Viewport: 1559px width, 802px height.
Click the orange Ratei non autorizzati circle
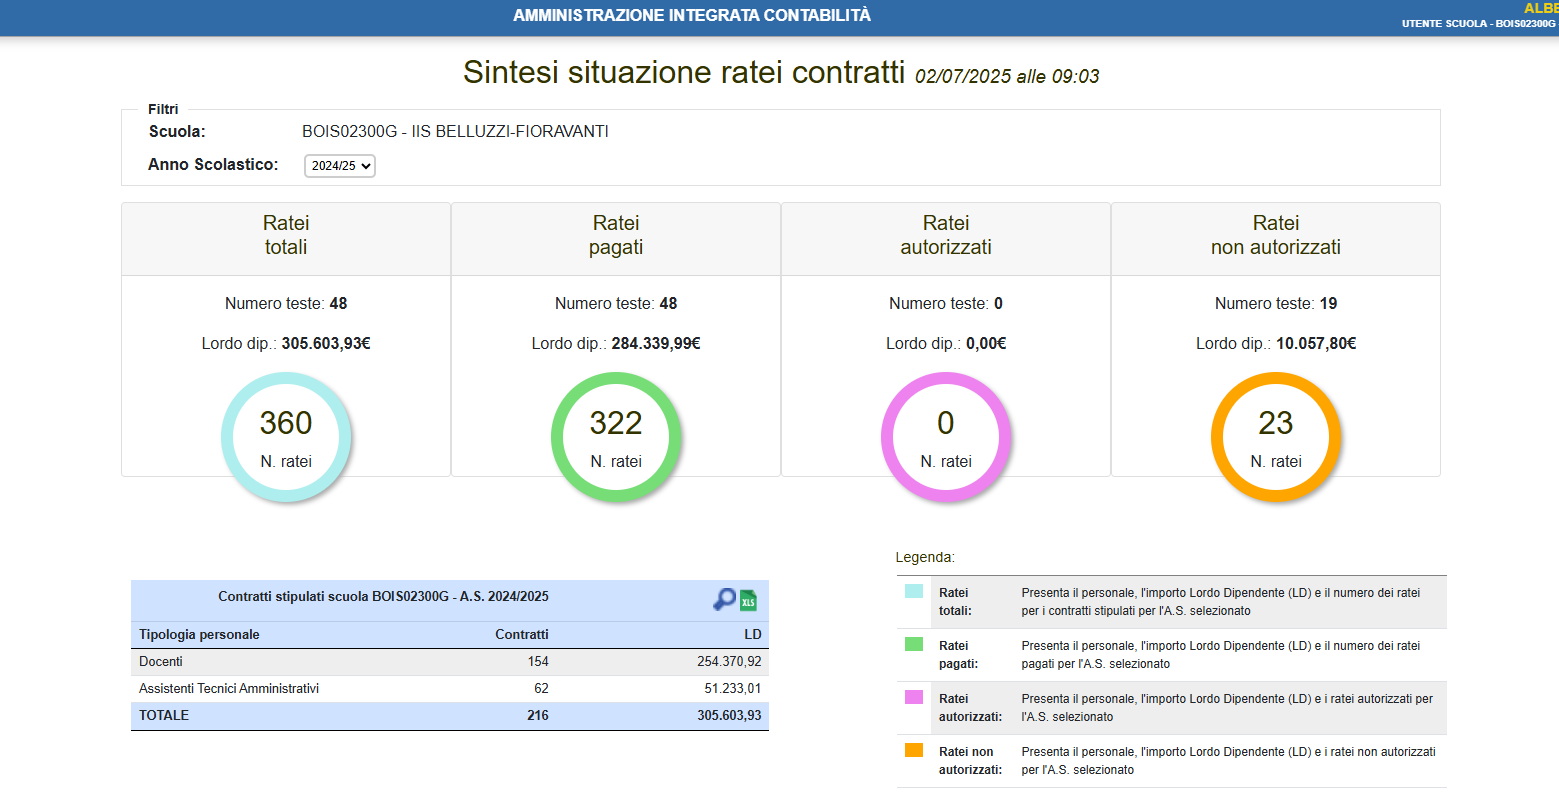(x=1276, y=437)
